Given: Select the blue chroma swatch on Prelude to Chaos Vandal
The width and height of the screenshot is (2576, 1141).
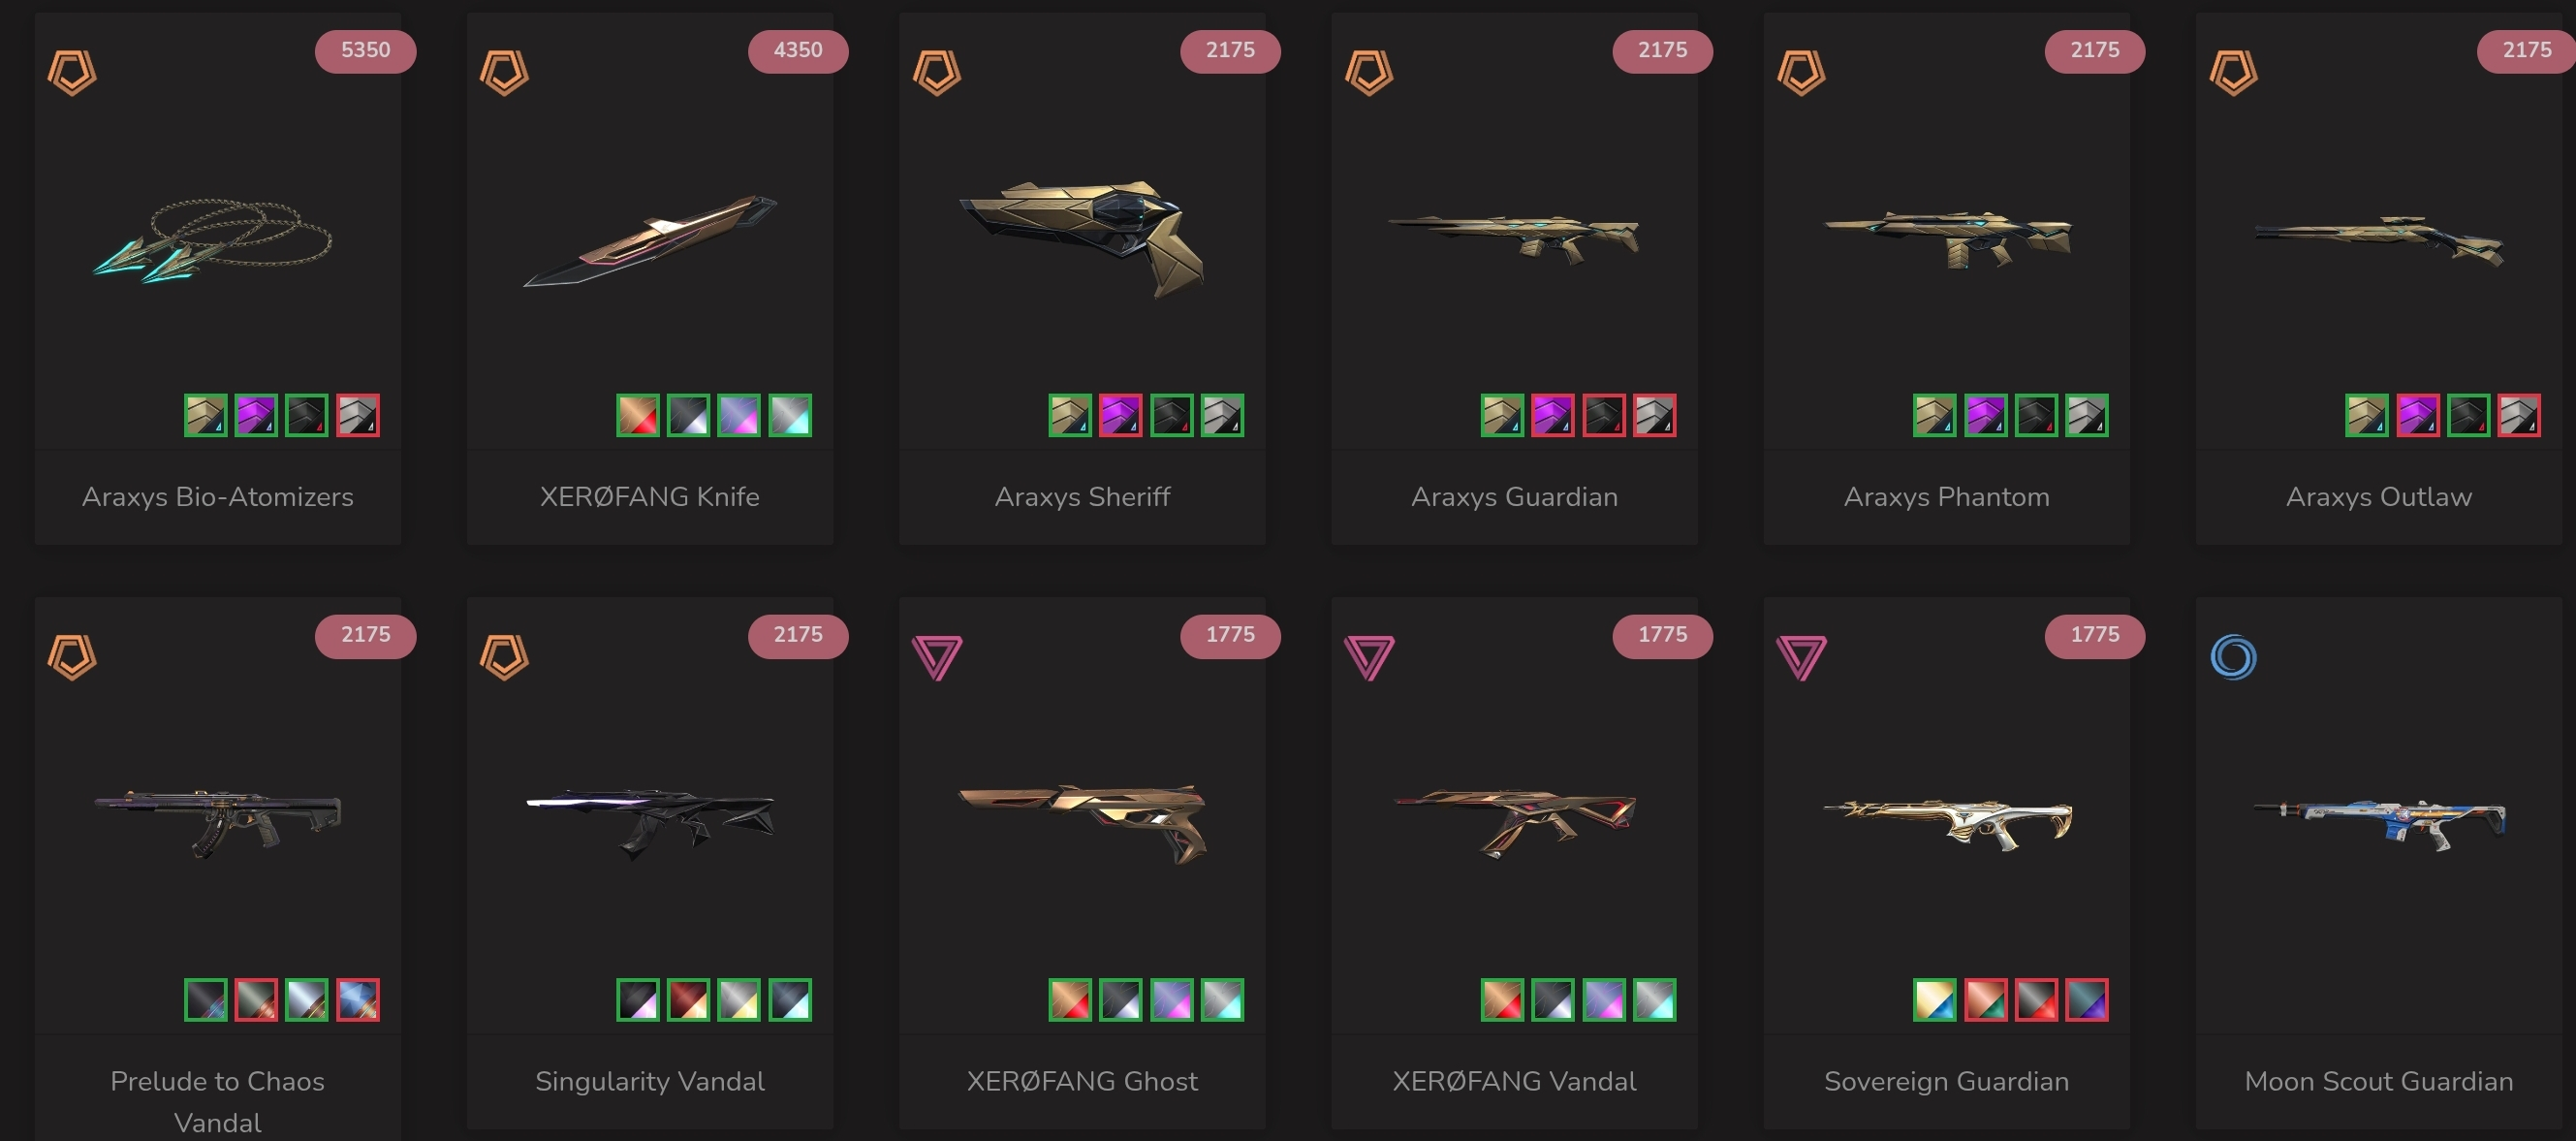Looking at the screenshot, I should (x=358, y=1000).
